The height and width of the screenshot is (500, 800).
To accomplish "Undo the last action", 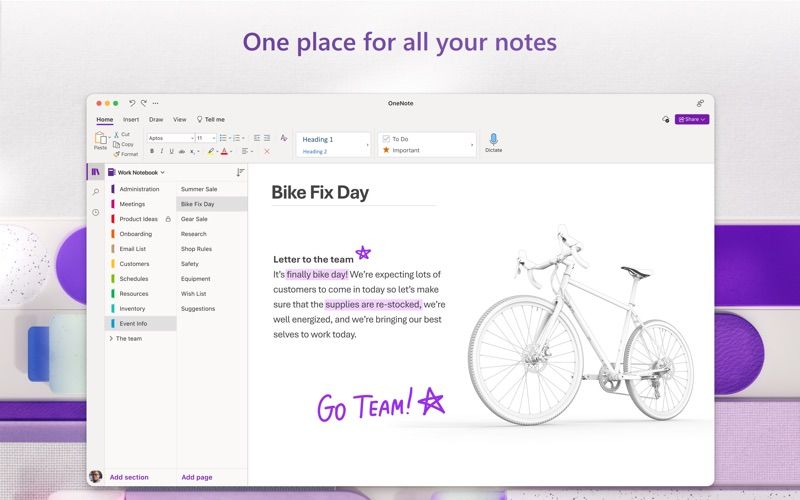I will [x=132, y=103].
